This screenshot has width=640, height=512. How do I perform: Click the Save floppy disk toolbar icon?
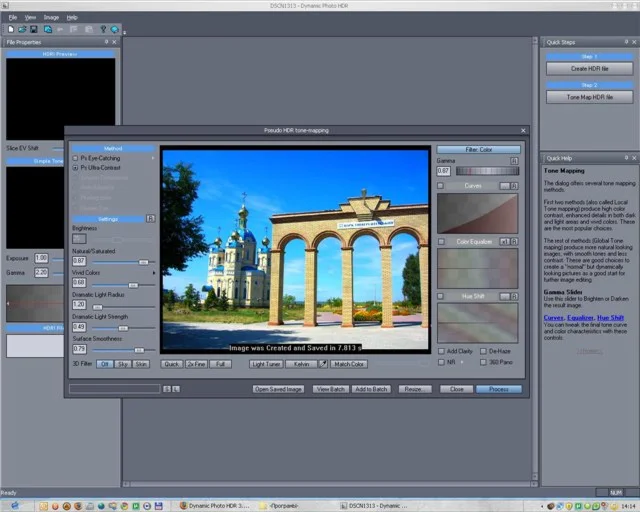pyautogui.click(x=34, y=29)
